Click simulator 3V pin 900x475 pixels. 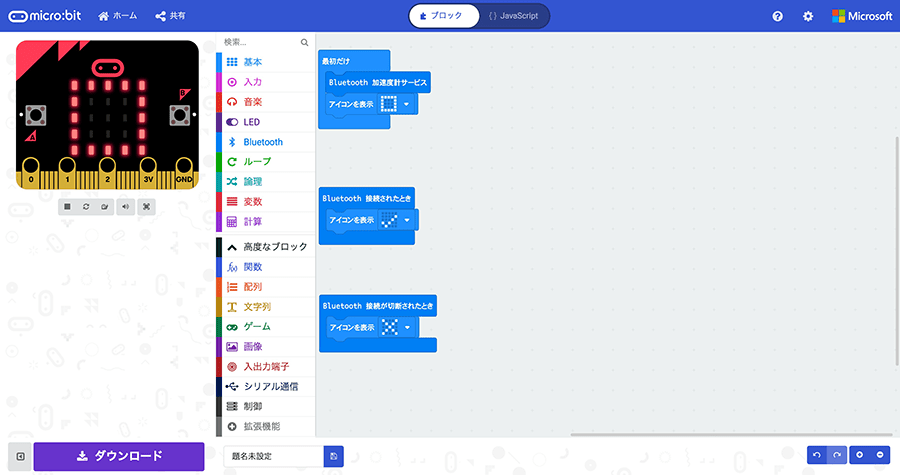pyautogui.click(x=148, y=173)
